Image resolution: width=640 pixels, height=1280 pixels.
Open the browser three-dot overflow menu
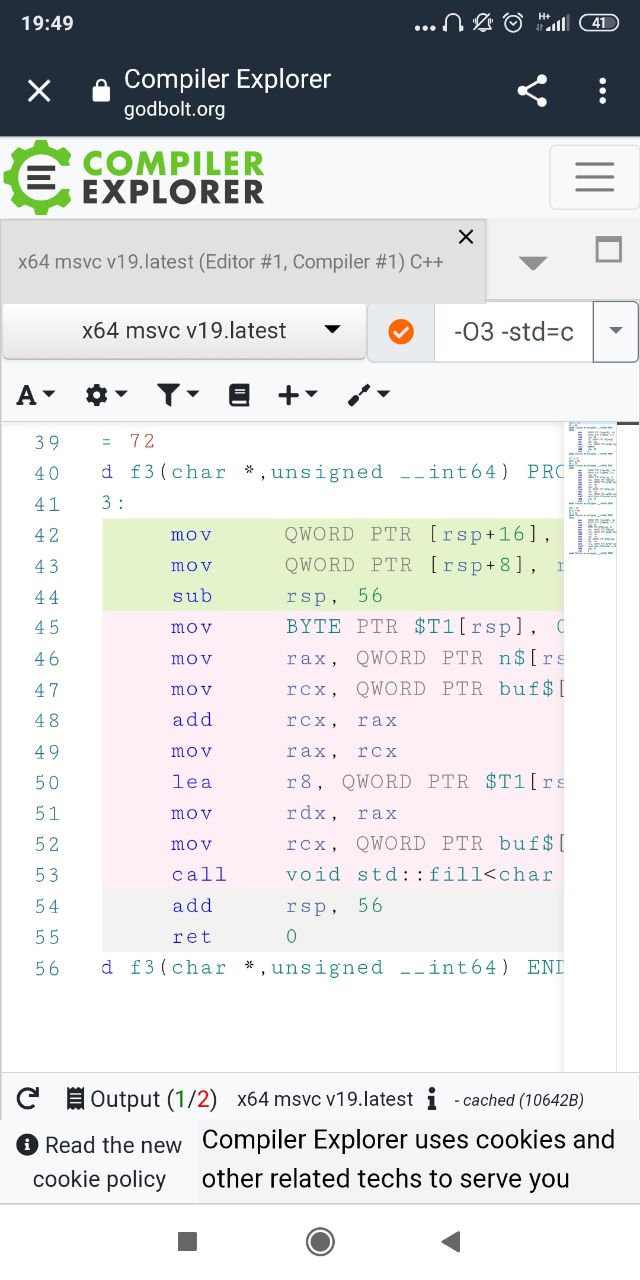click(x=602, y=92)
